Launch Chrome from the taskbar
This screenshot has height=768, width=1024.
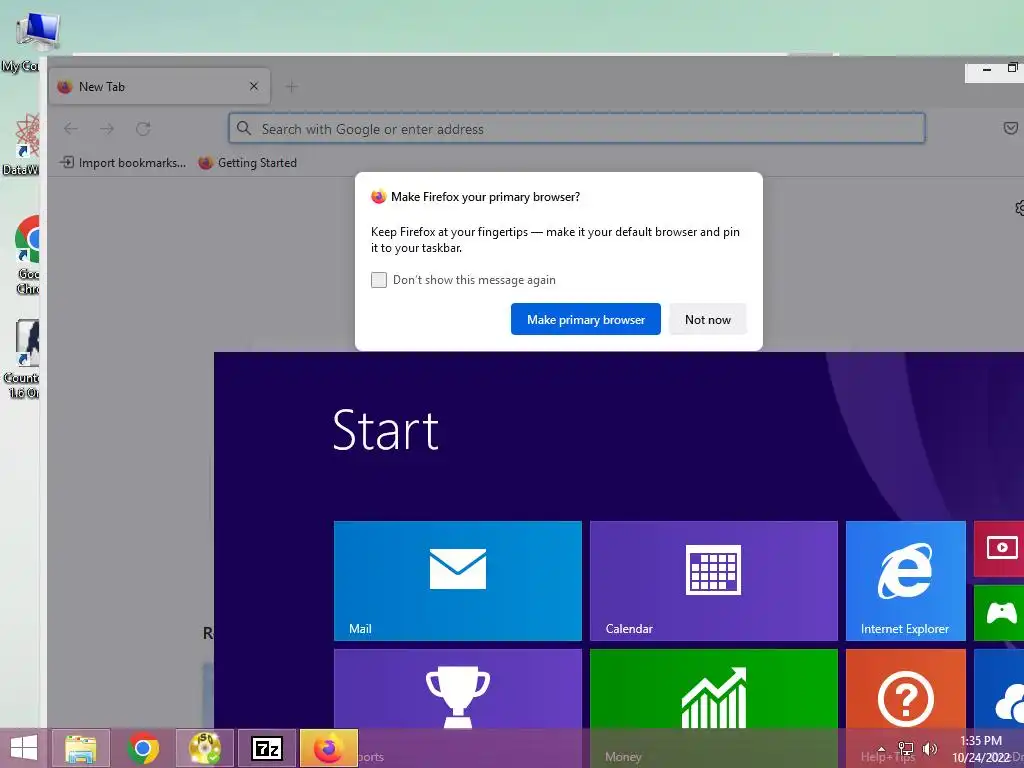coord(143,748)
